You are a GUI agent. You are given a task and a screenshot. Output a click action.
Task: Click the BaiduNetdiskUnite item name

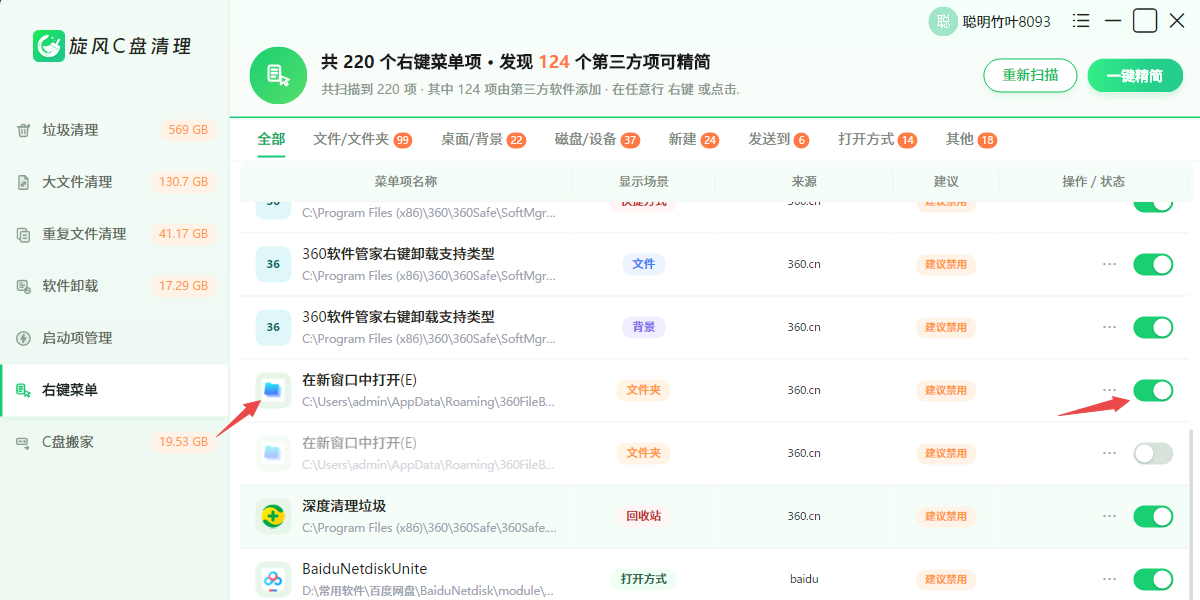(x=364, y=569)
